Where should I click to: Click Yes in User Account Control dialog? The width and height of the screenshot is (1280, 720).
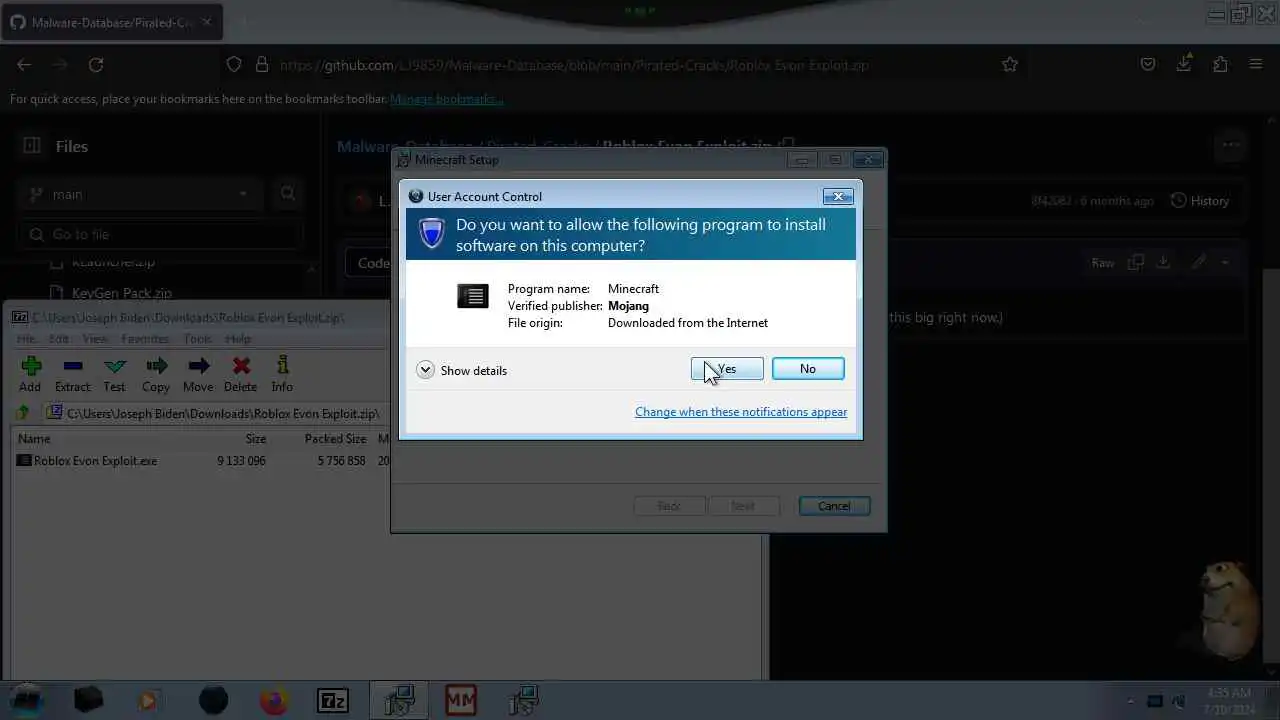727,369
